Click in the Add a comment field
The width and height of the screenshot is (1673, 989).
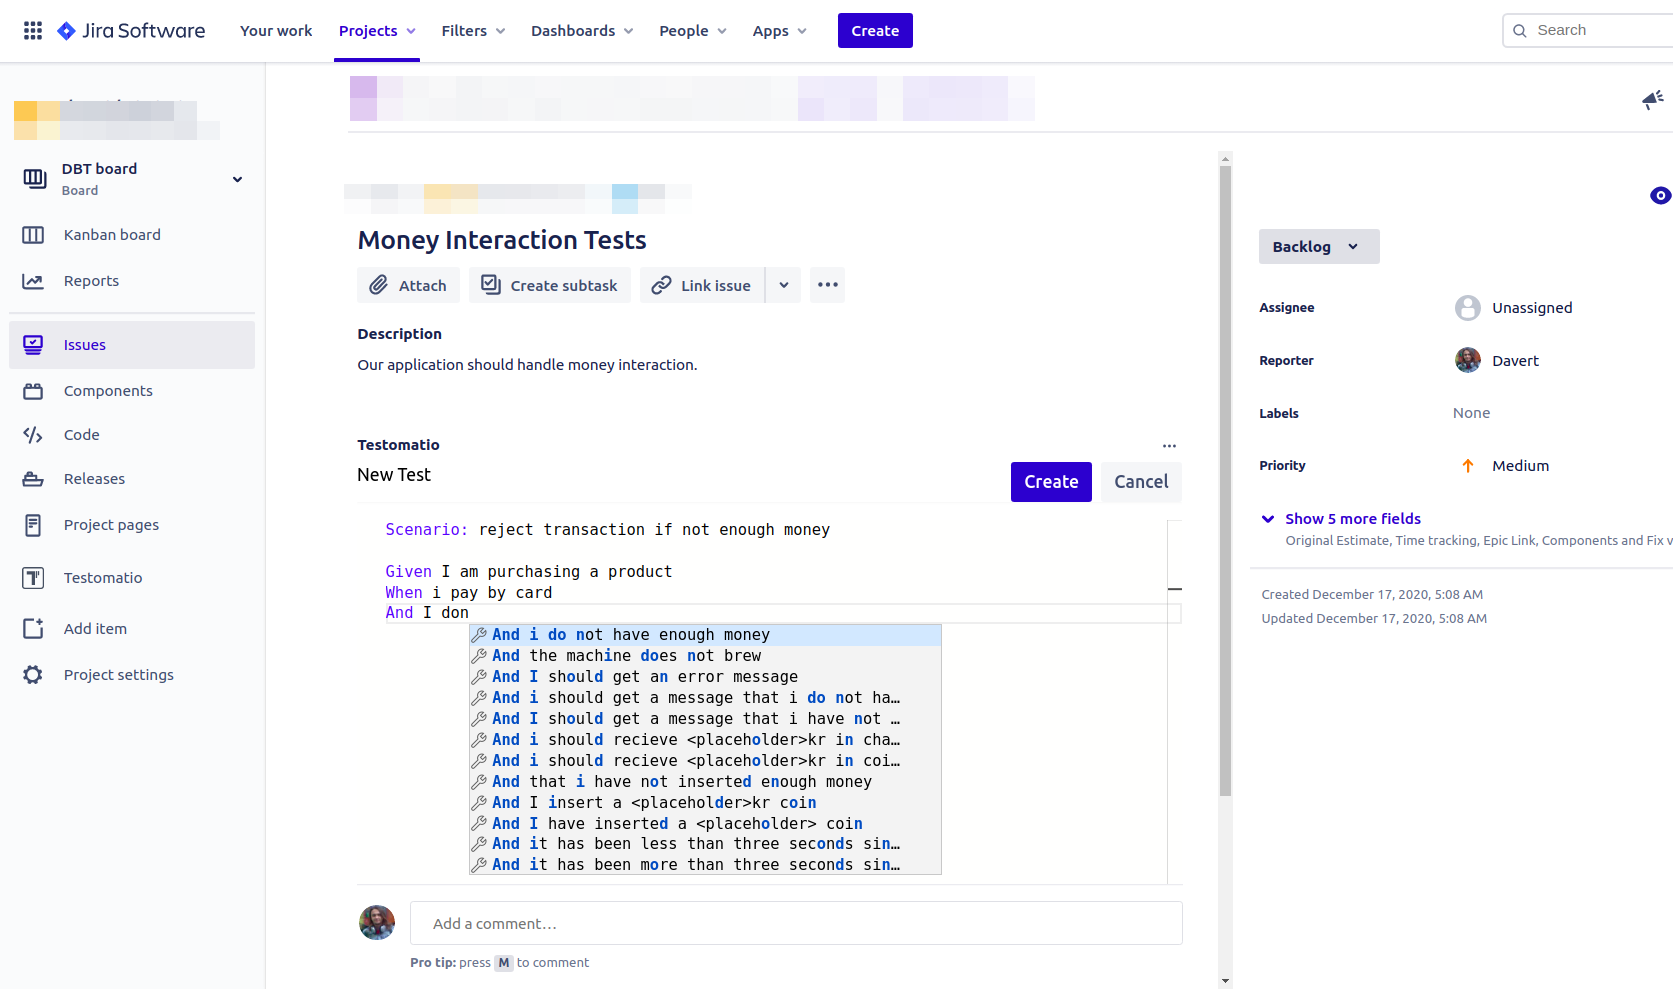pos(796,923)
